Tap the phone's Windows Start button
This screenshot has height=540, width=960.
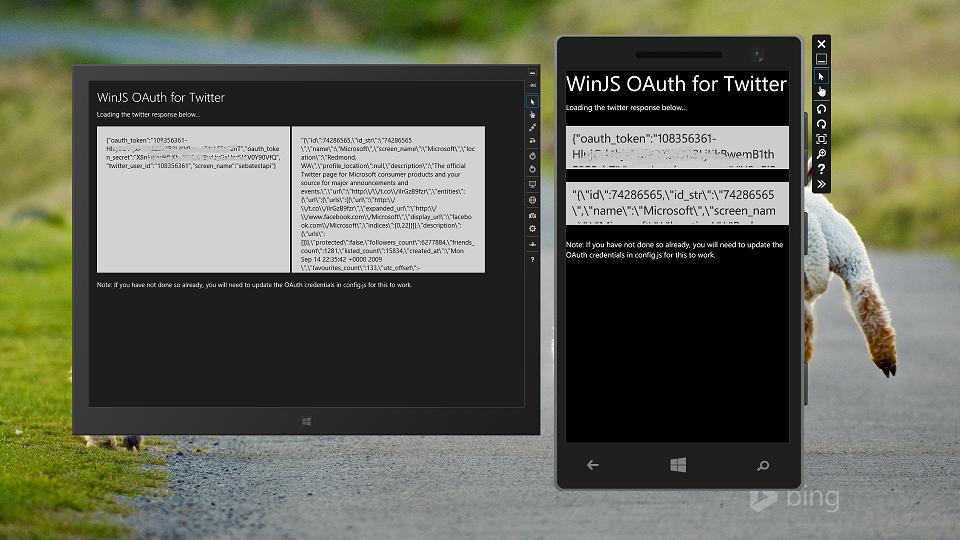pos(678,465)
